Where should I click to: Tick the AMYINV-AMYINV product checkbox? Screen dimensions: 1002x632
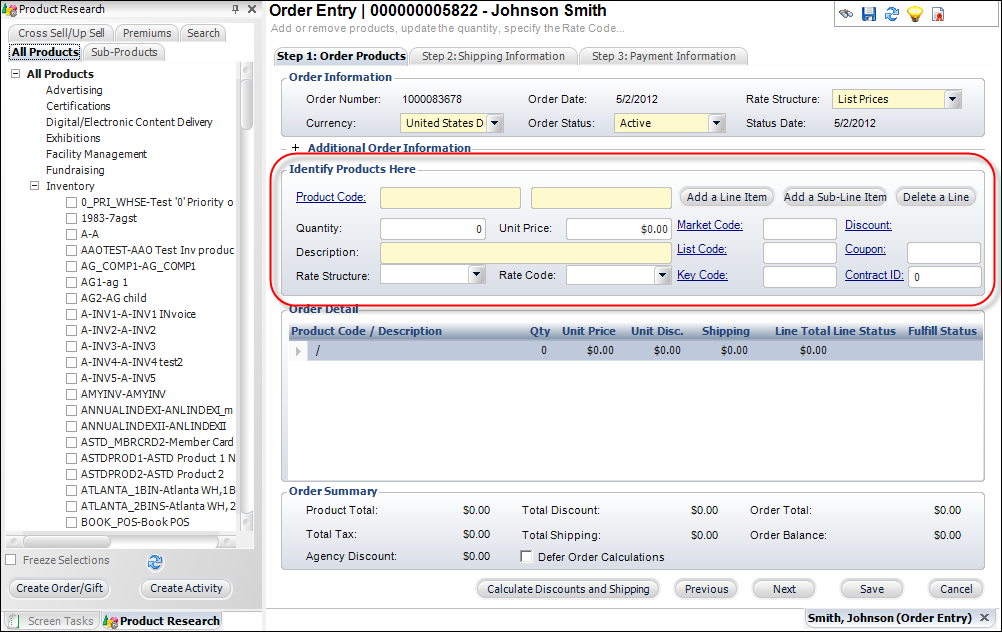[x=71, y=394]
